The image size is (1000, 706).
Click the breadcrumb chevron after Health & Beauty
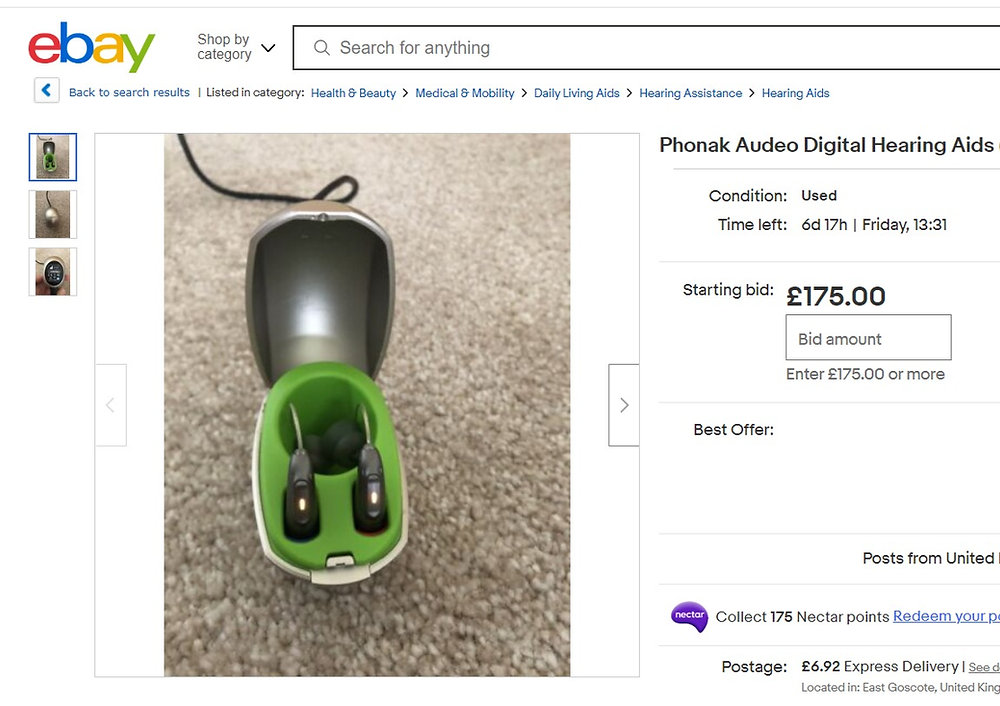point(404,92)
